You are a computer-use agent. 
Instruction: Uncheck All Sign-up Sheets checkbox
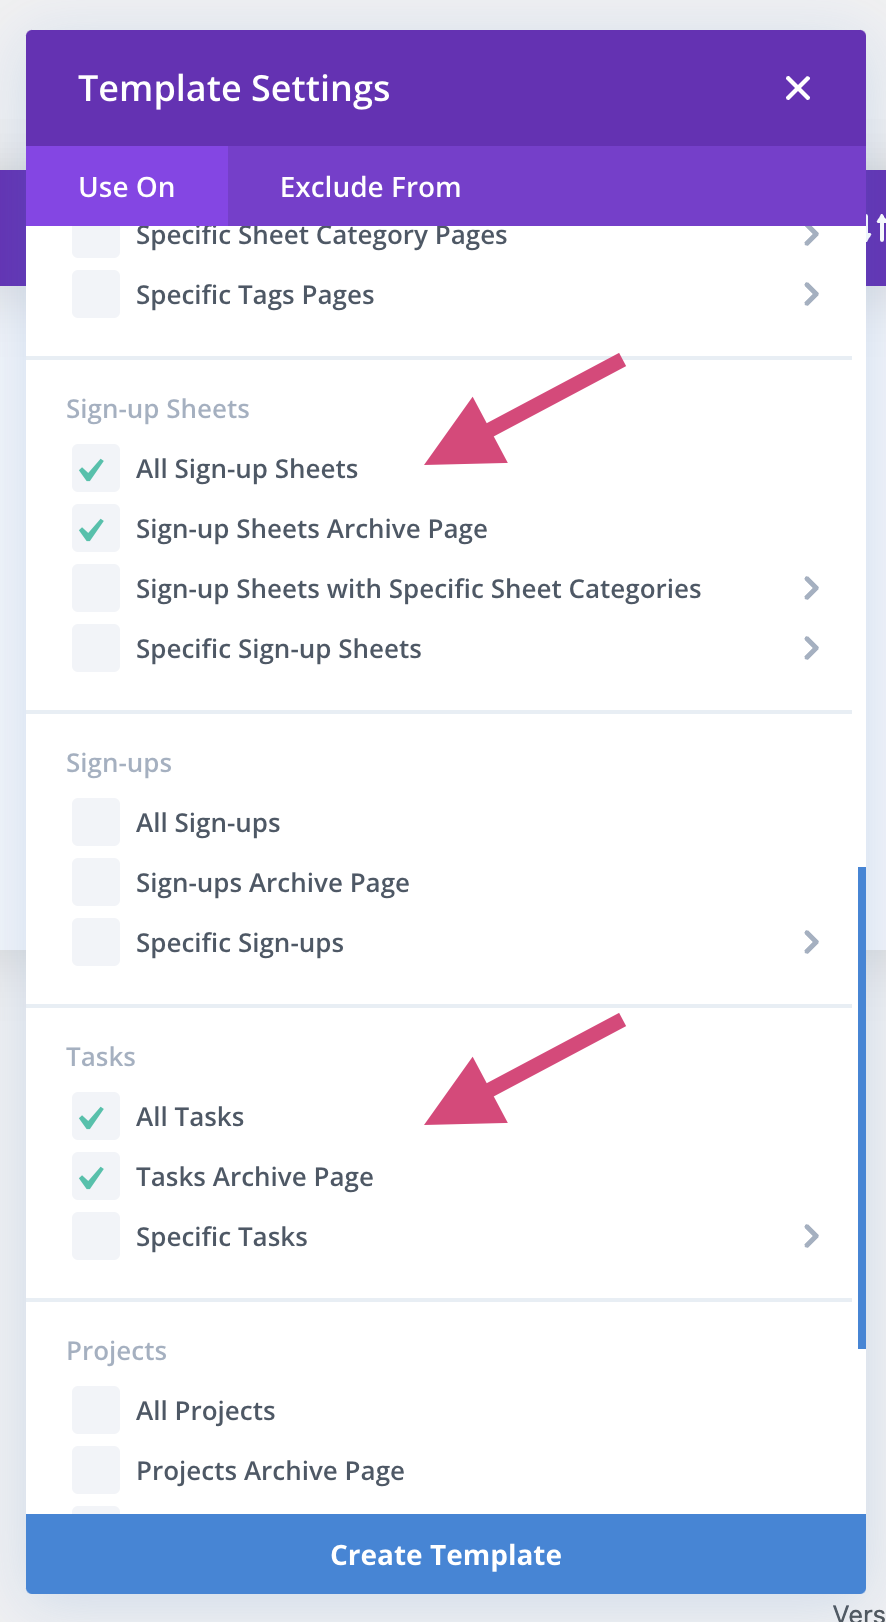click(x=96, y=469)
